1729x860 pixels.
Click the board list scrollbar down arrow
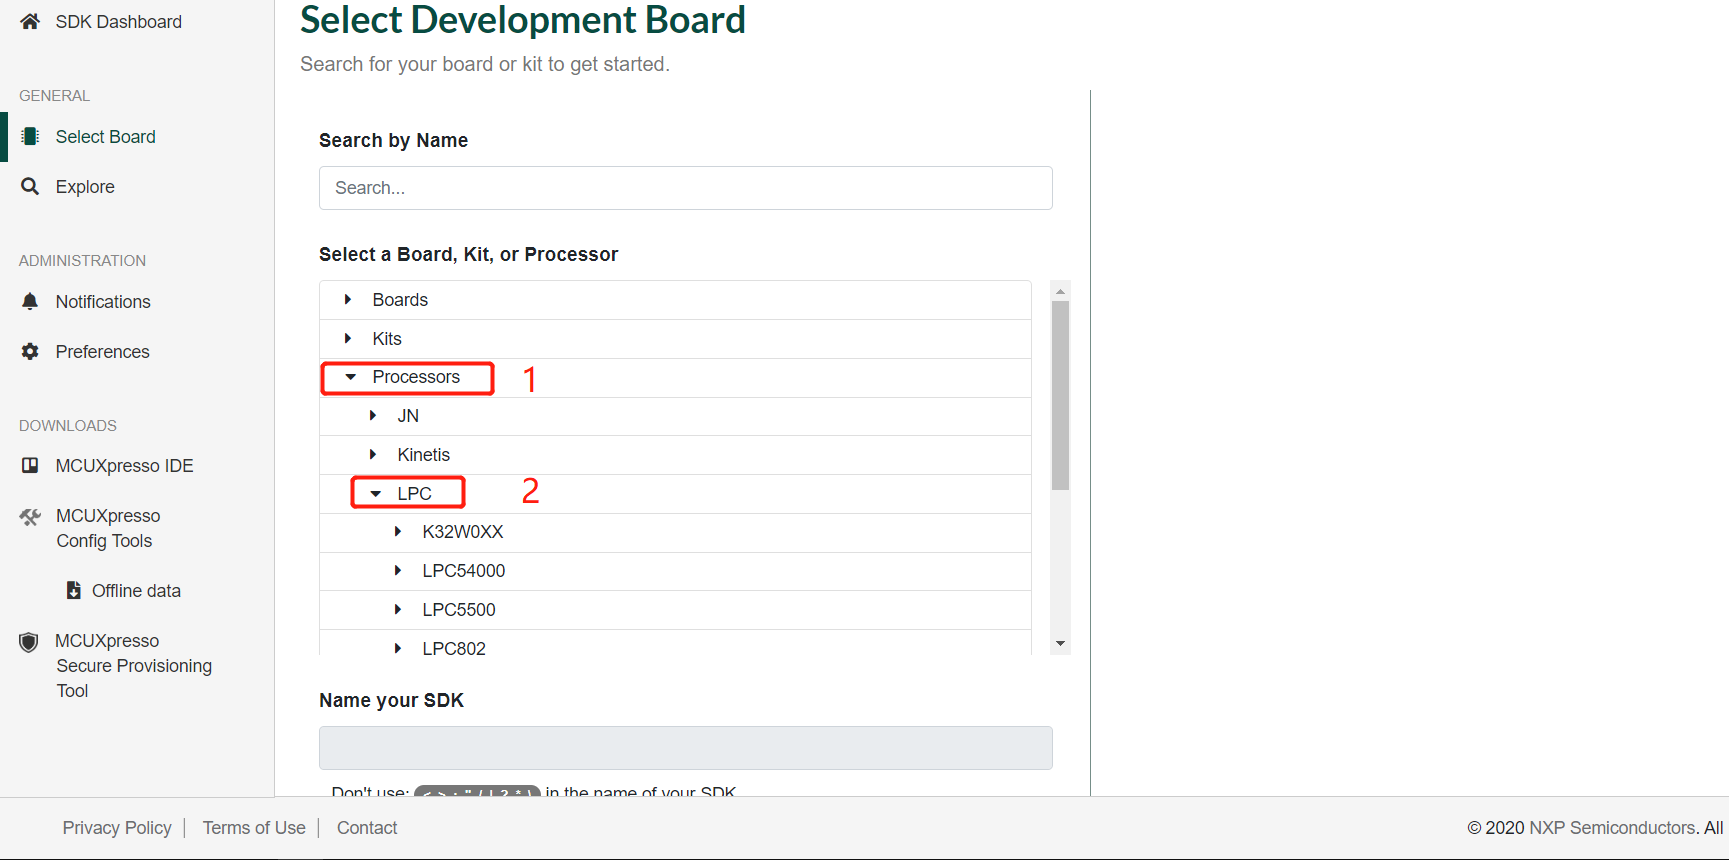click(x=1061, y=644)
